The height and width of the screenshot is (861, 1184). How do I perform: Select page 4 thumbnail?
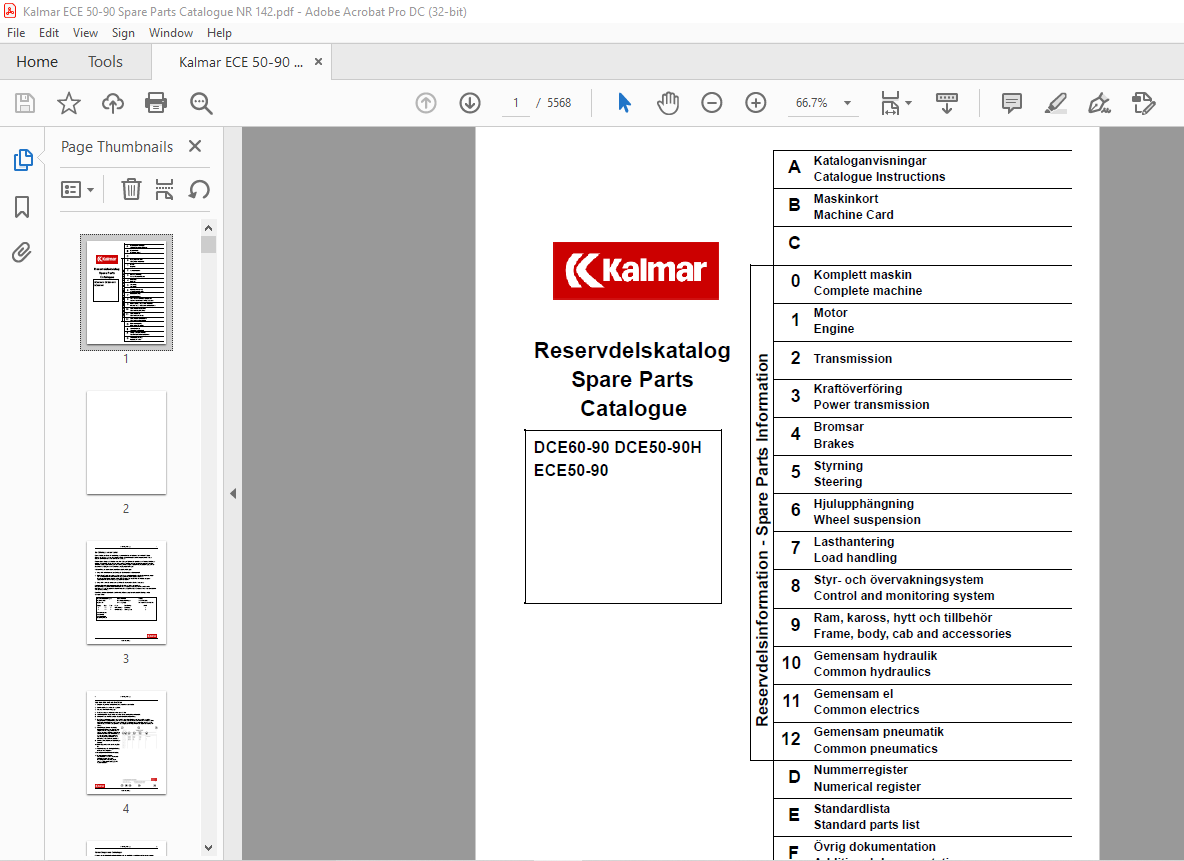[x=126, y=742]
